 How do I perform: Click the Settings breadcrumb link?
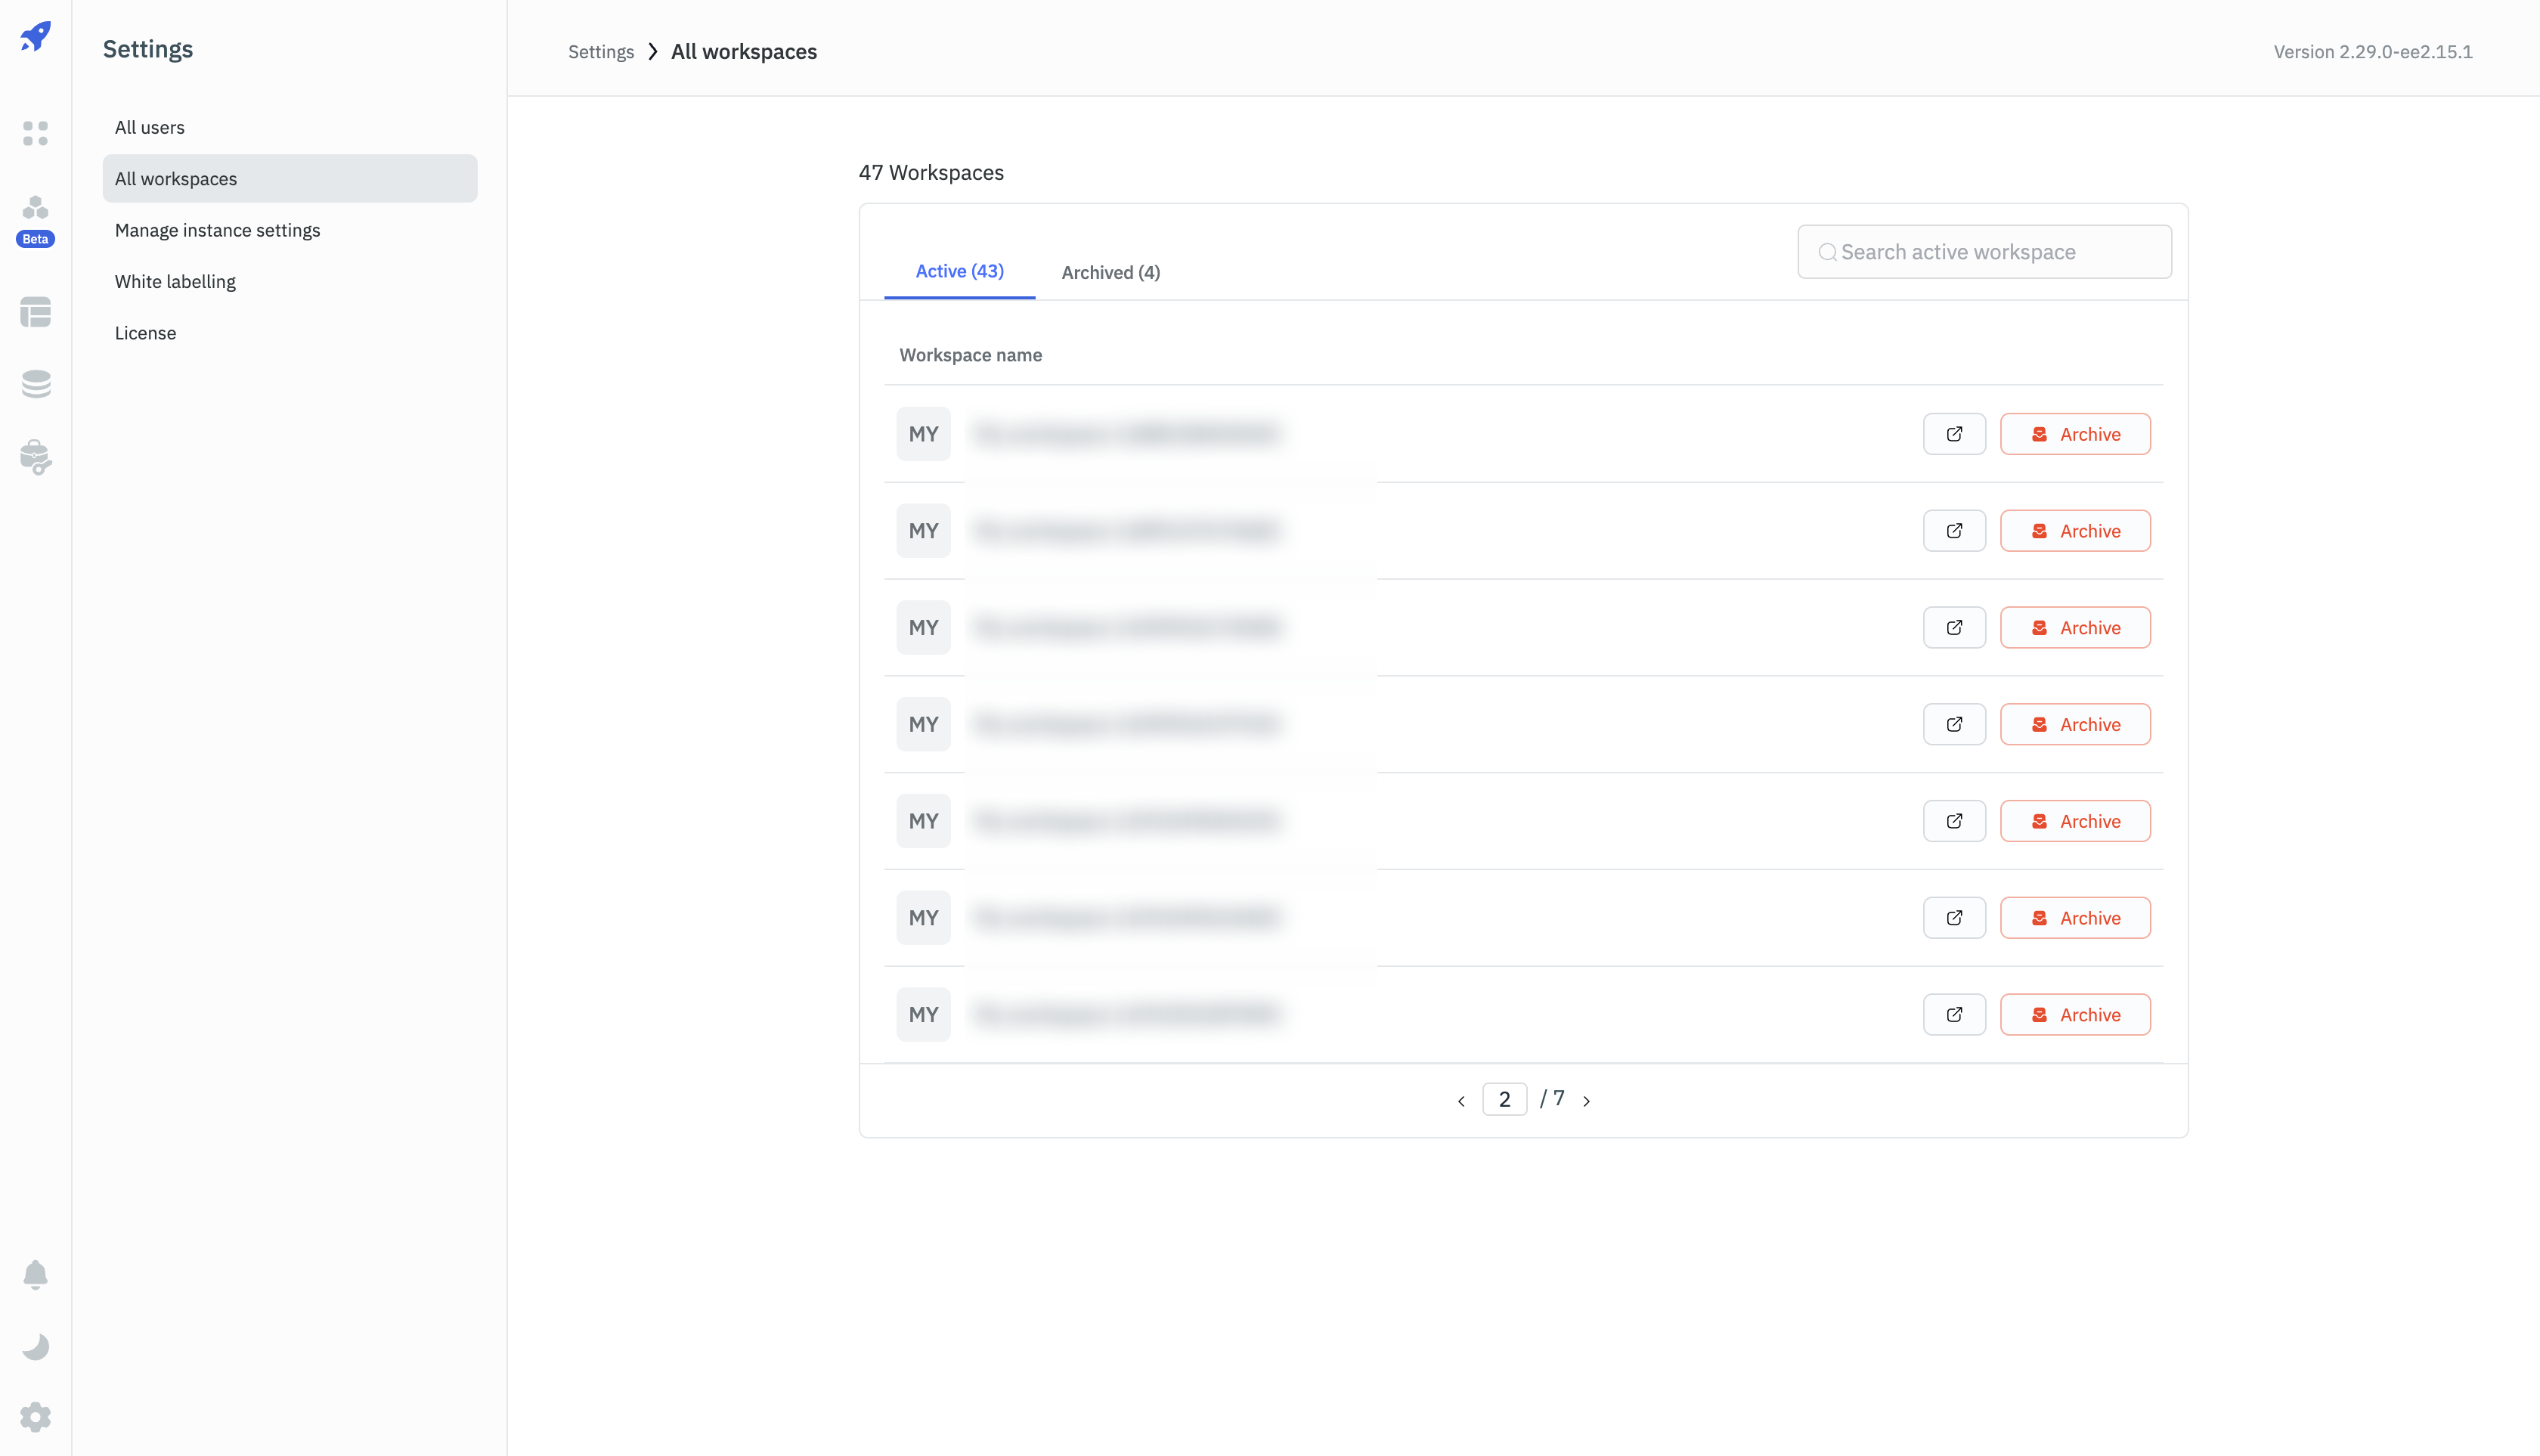click(601, 52)
